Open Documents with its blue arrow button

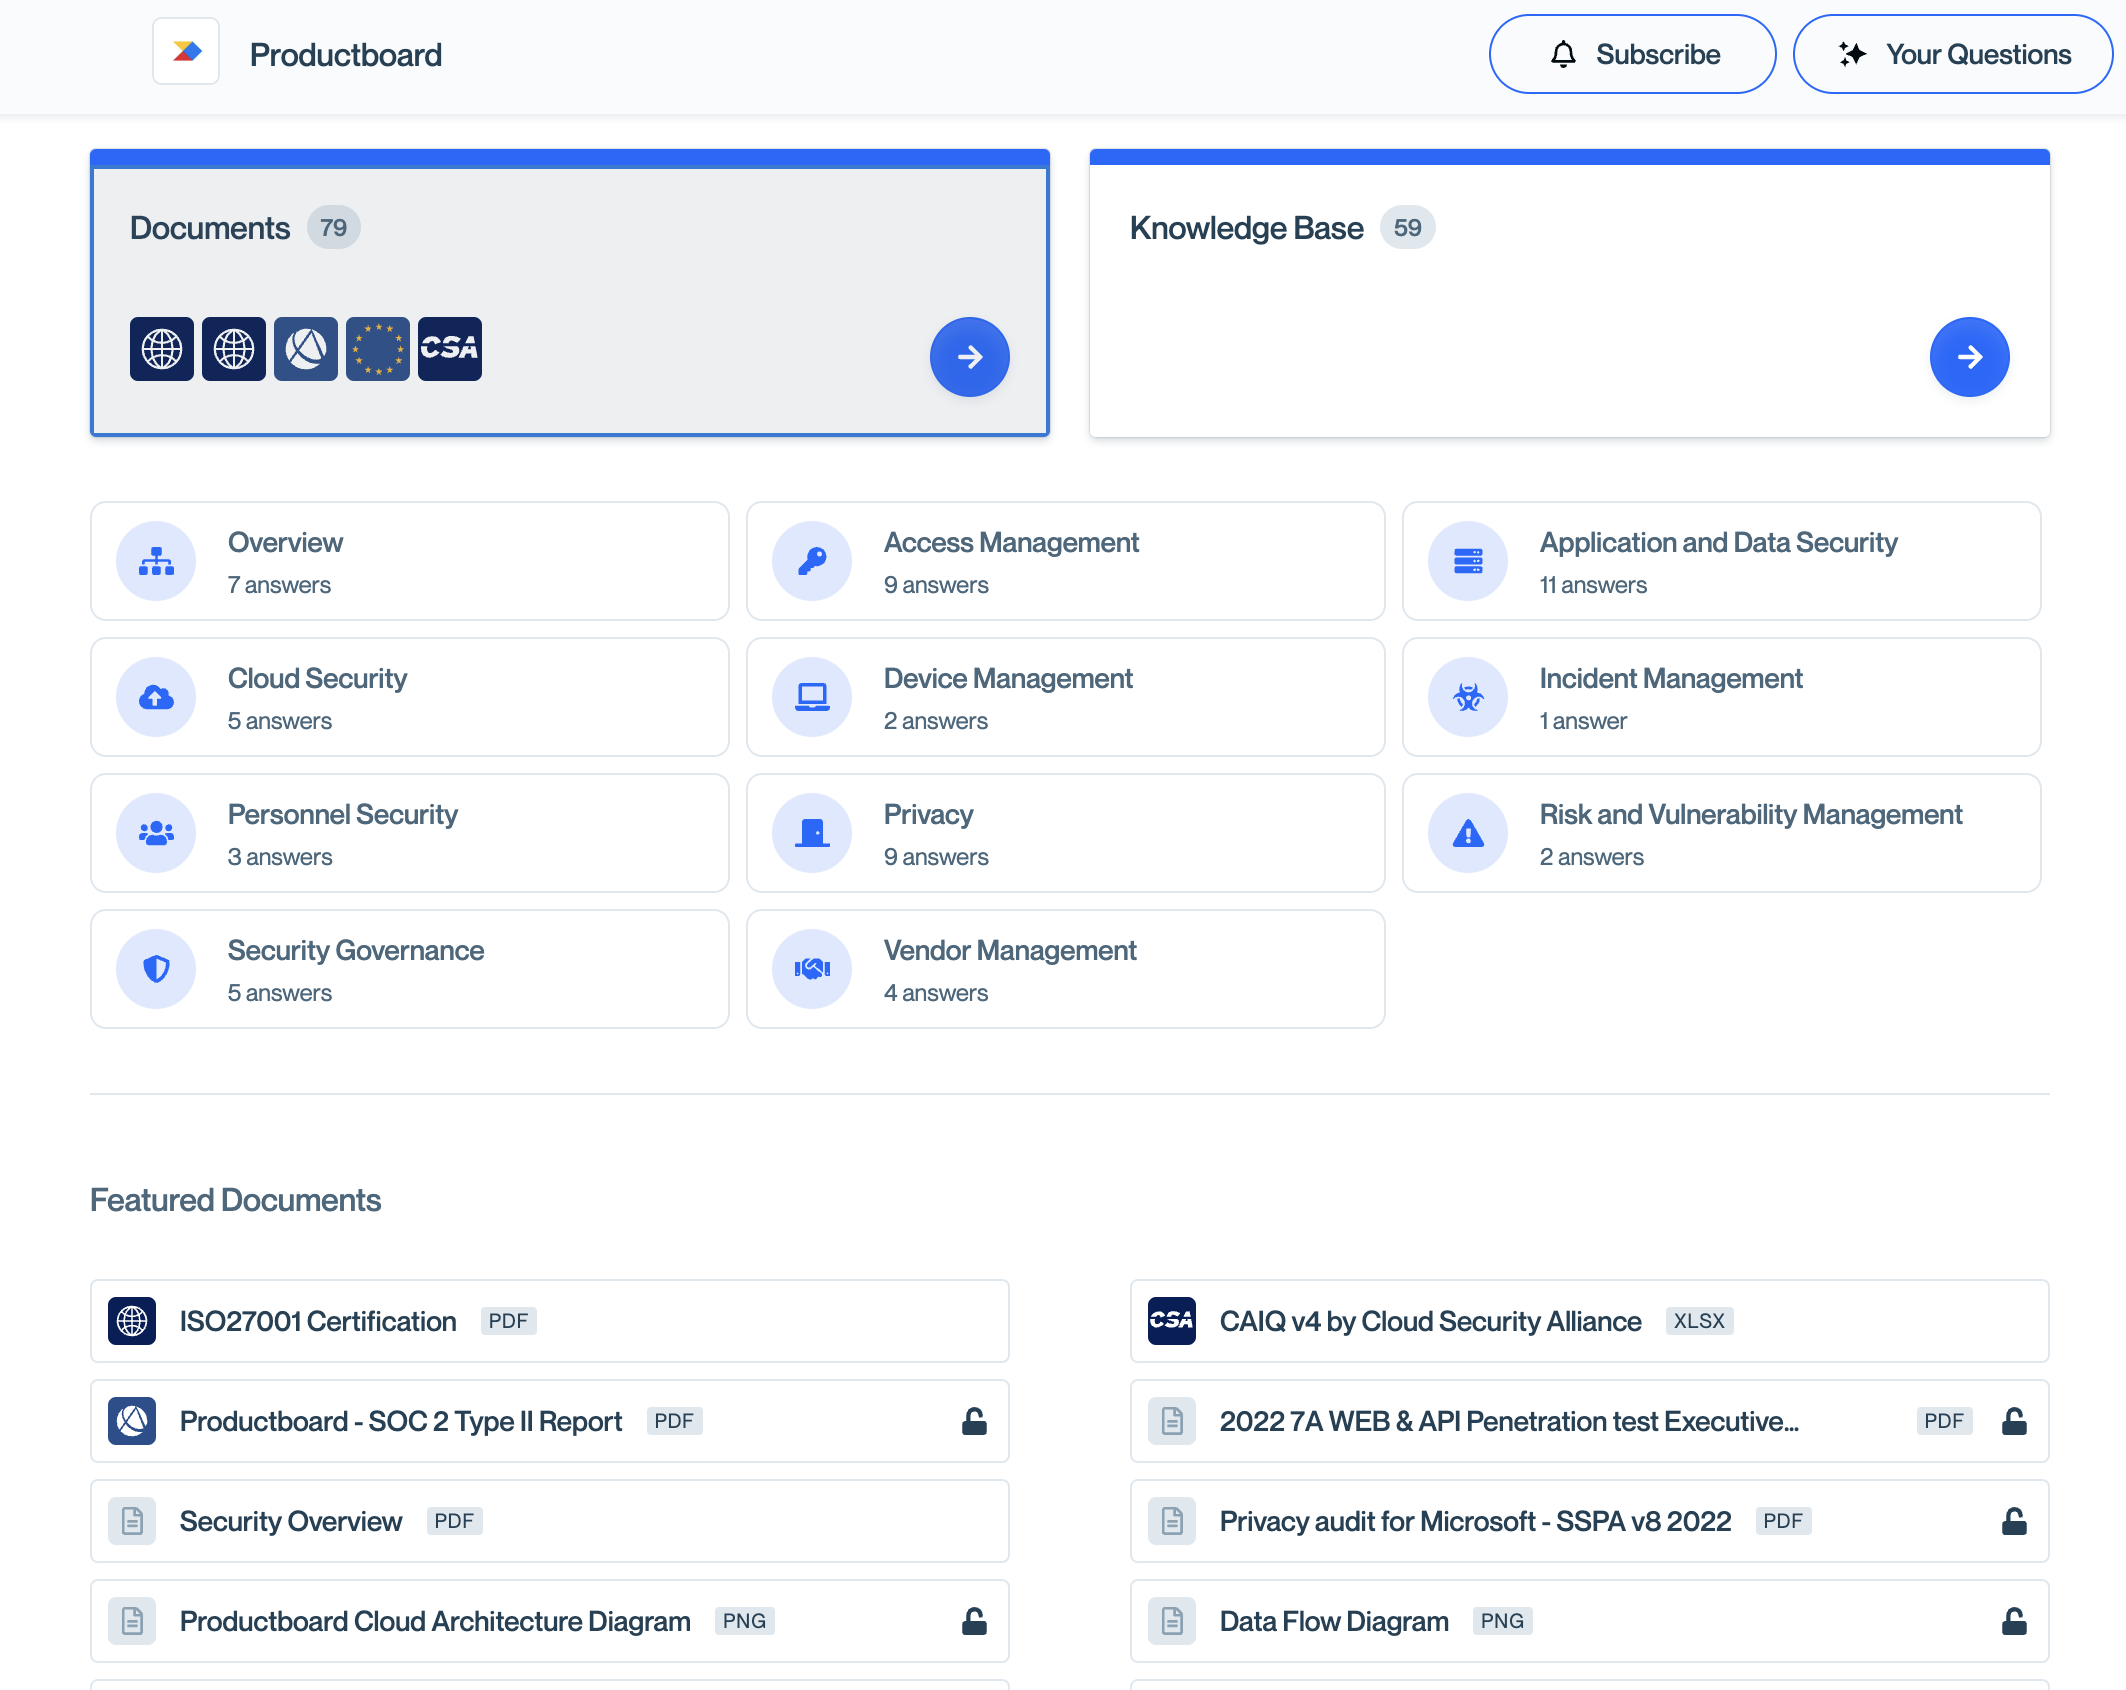click(x=969, y=357)
